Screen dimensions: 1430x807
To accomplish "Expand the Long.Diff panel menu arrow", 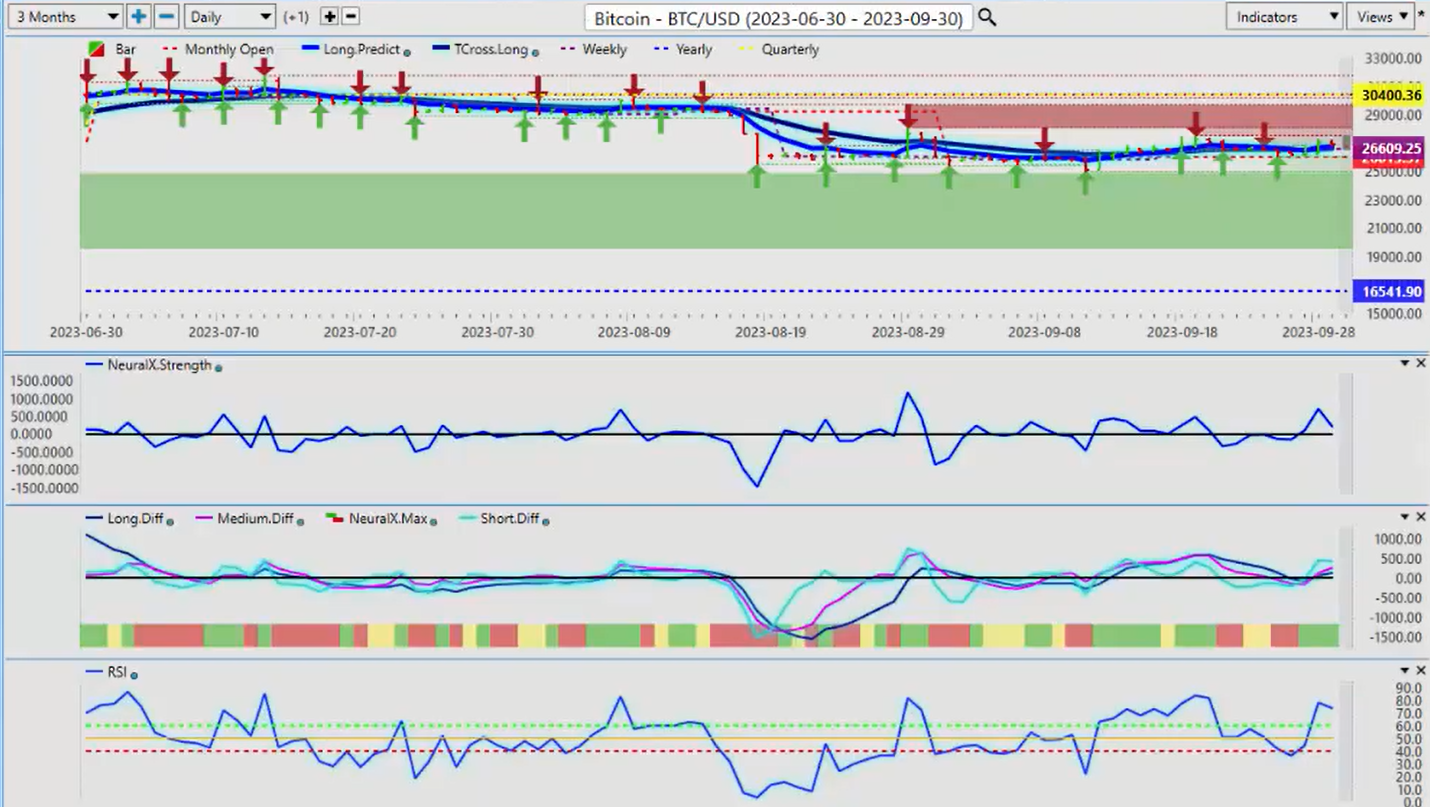I will [1405, 516].
